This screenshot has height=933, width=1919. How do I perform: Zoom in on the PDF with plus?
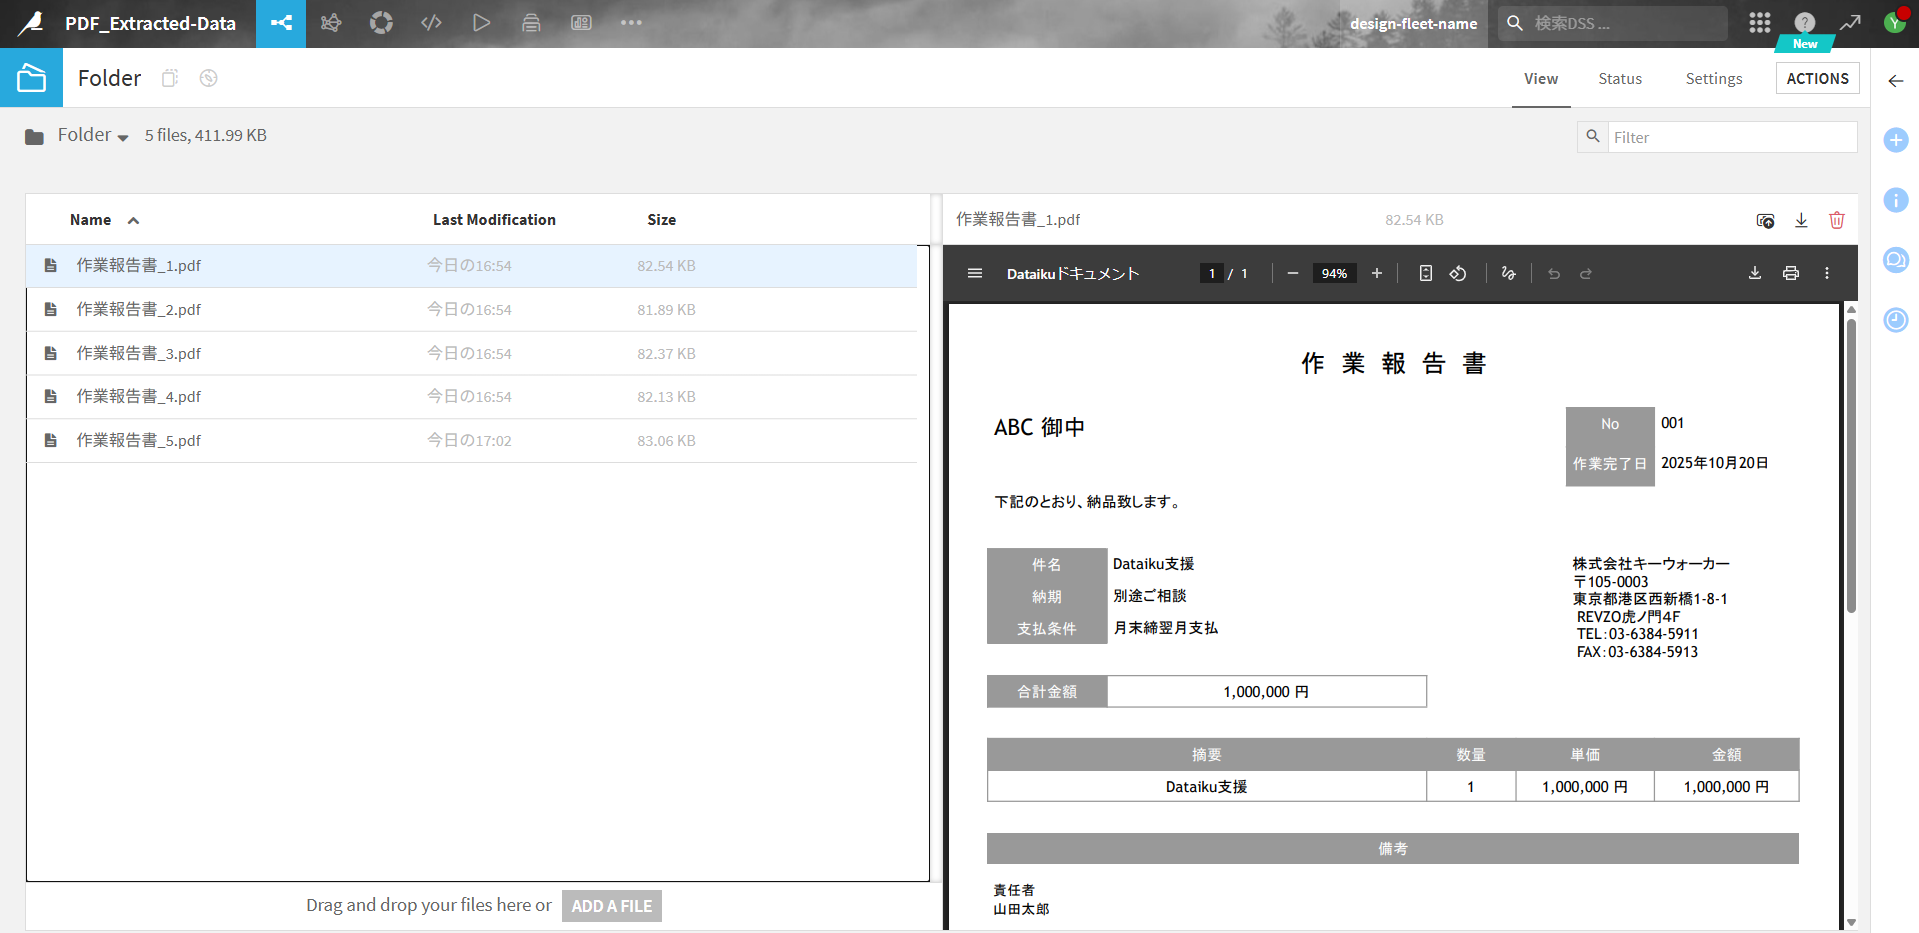[x=1376, y=273]
